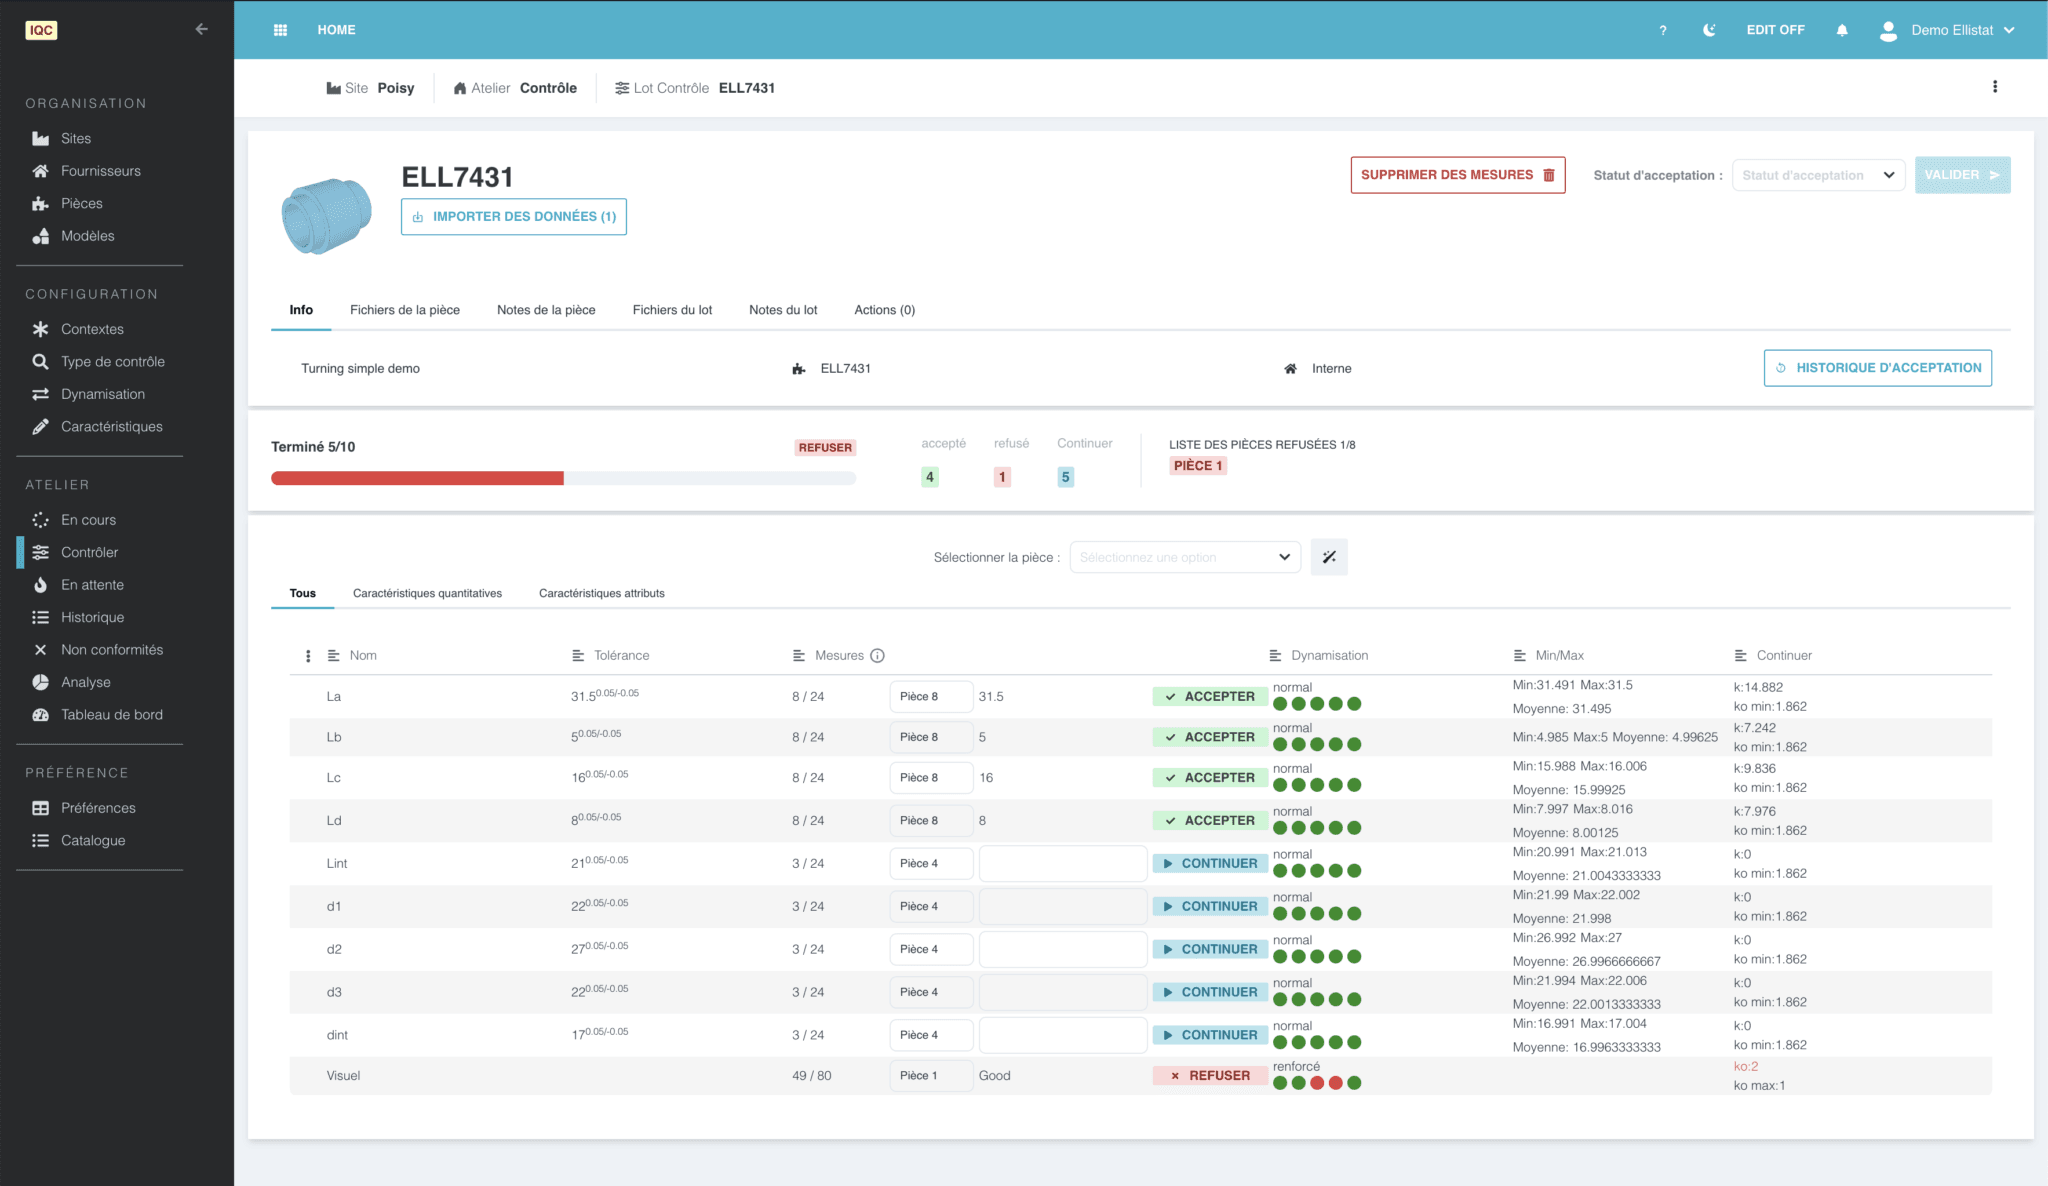Open the dark mode toggle icon
Screen dimensions: 2048x1186
coord(1709,30)
